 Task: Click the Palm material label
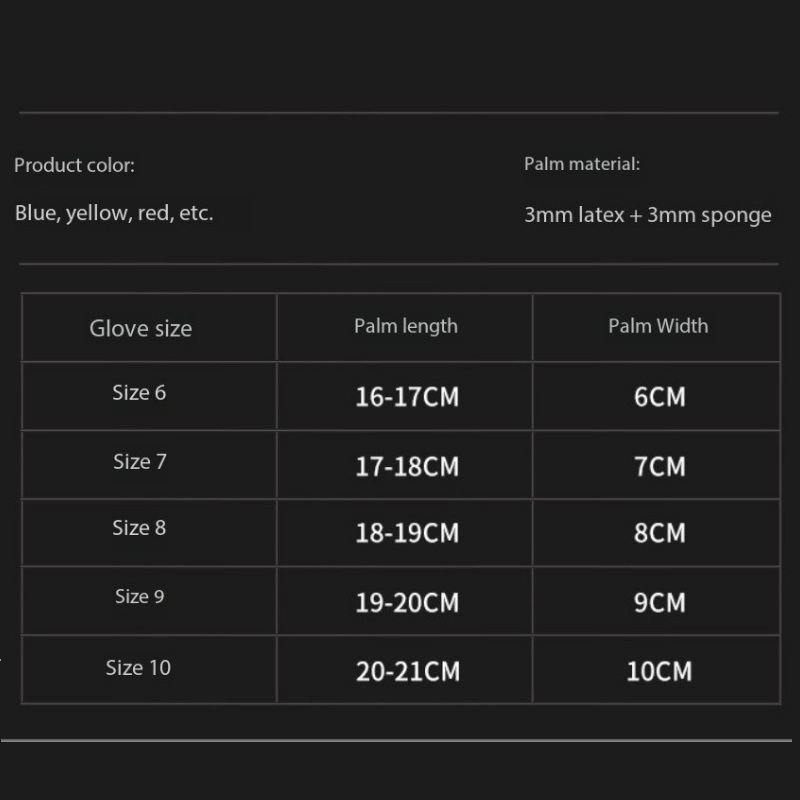coord(582,164)
